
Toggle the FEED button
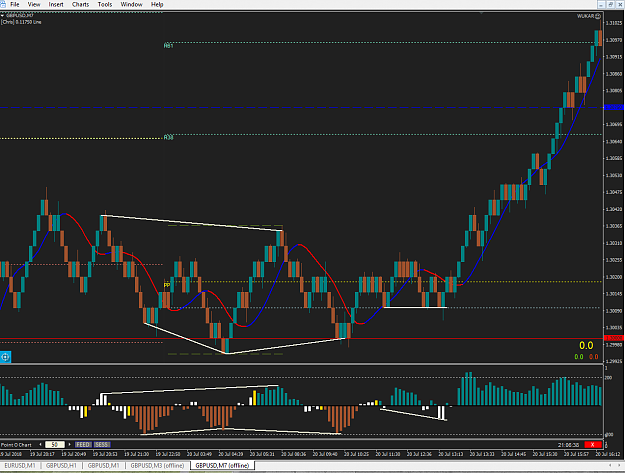(x=83, y=444)
